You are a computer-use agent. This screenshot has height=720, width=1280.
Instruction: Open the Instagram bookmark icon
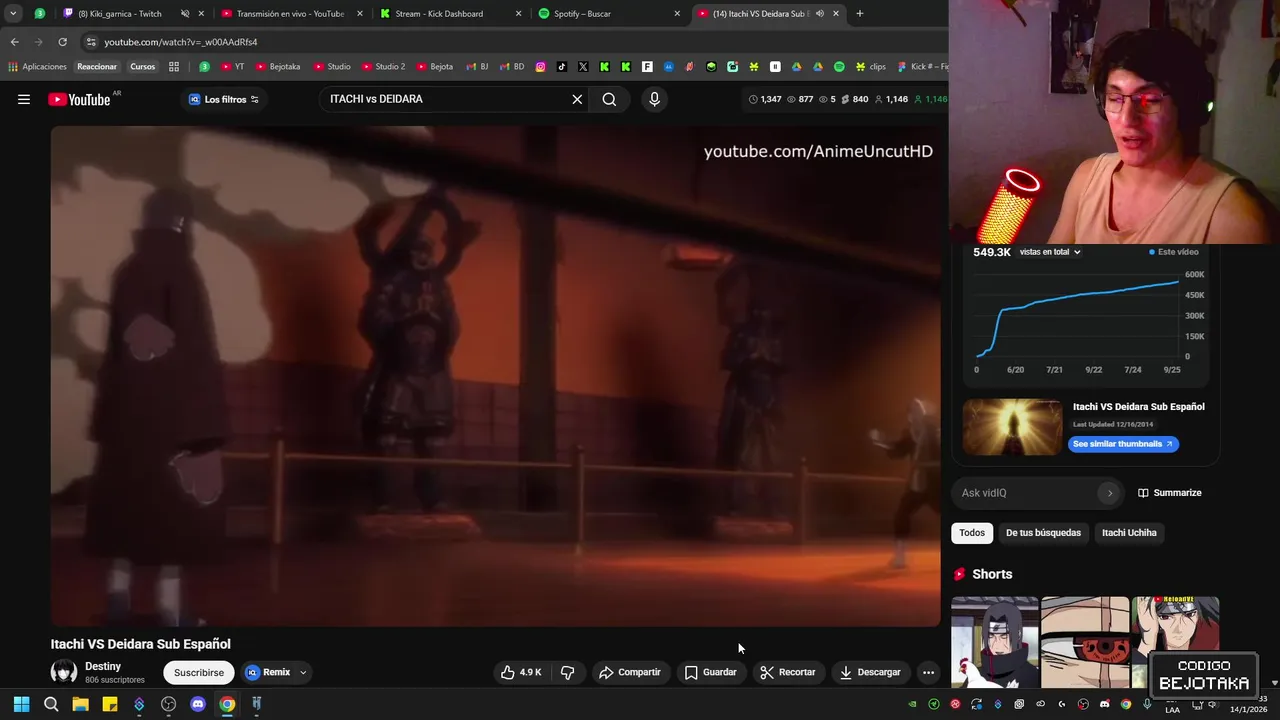(x=540, y=67)
